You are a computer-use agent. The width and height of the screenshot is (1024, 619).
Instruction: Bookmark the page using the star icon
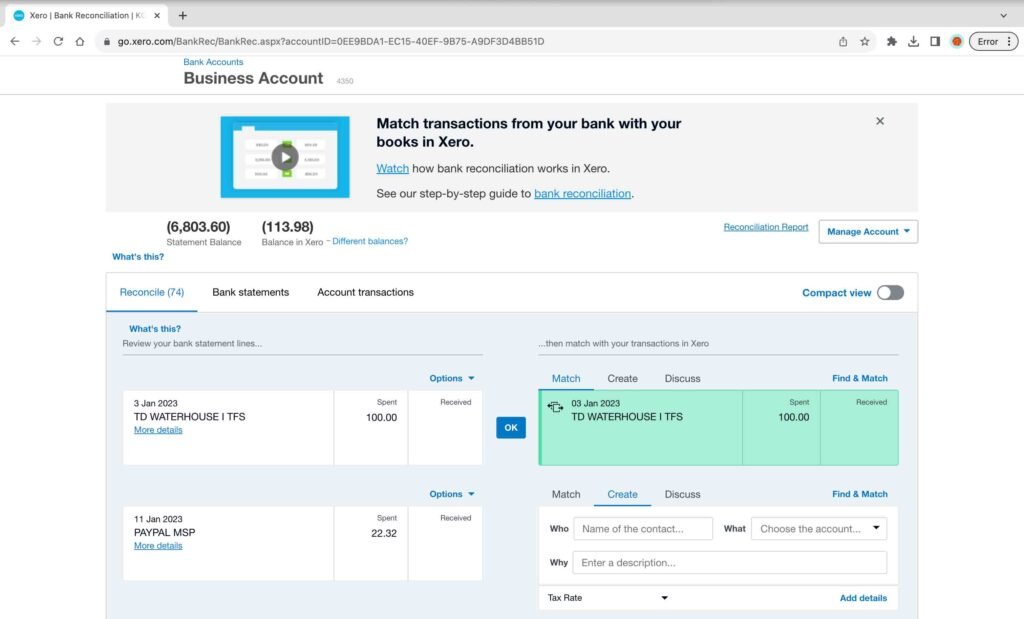coord(864,42)
